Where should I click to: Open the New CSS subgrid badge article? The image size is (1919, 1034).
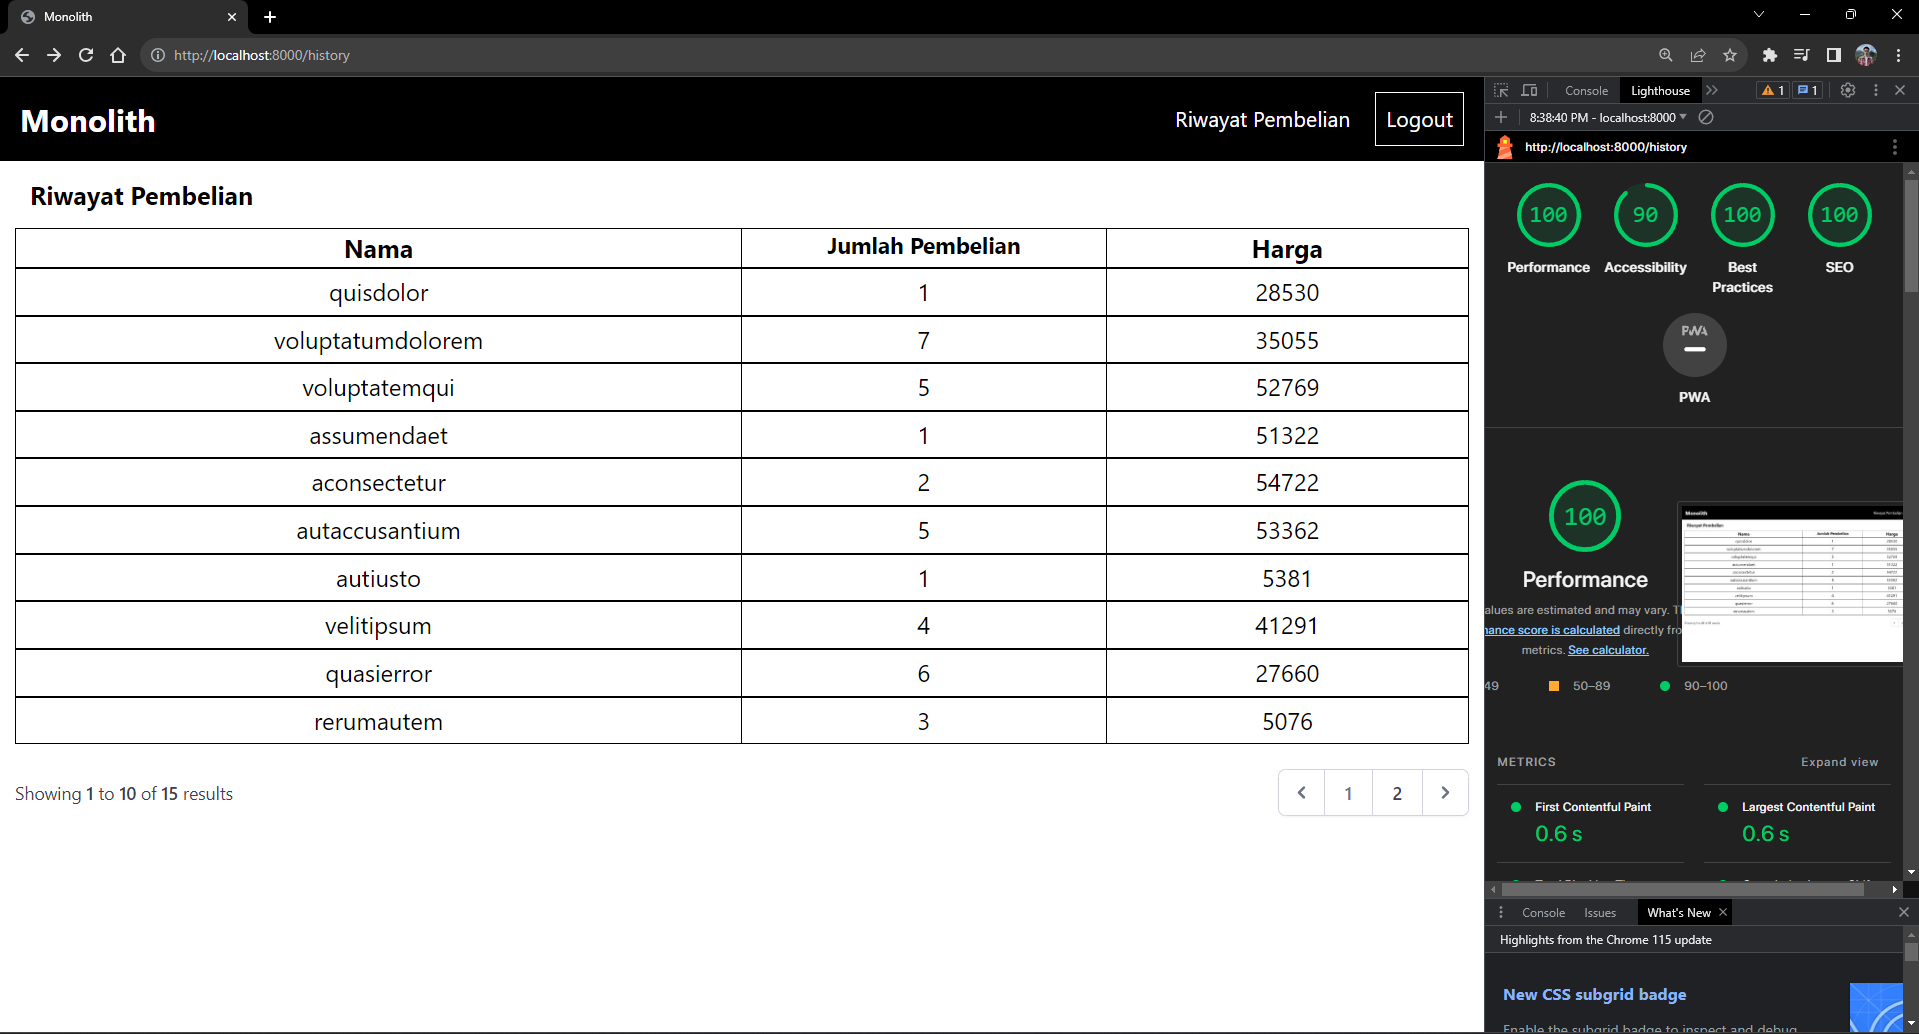1594,995
